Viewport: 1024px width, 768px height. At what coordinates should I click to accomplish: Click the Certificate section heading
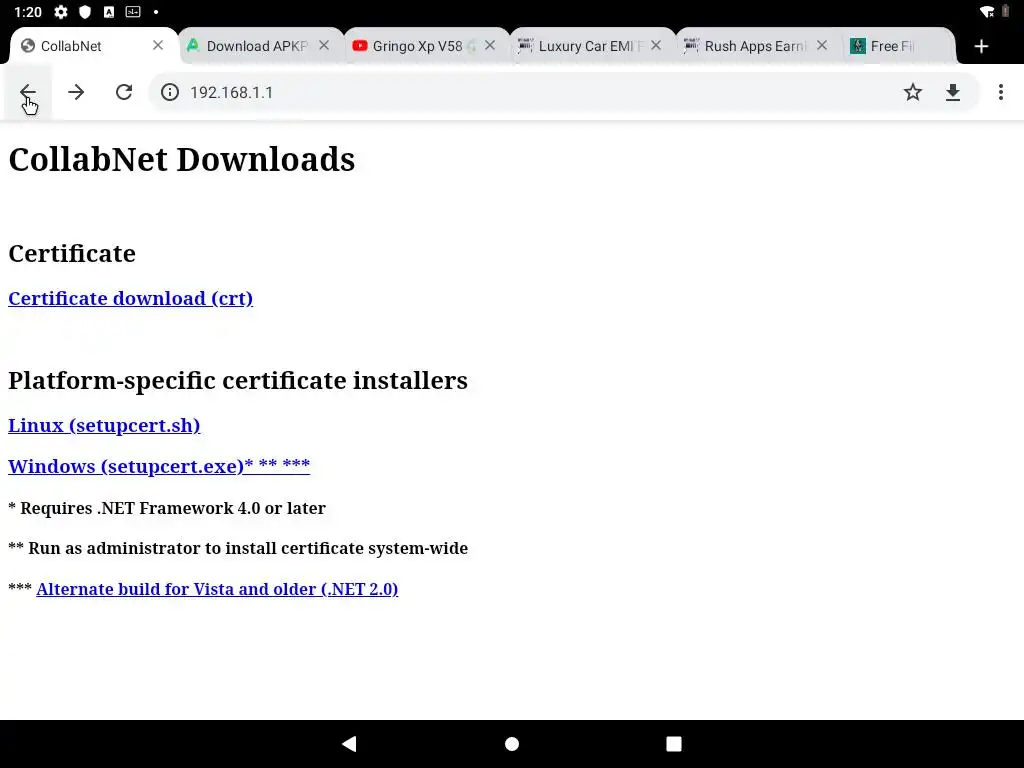click(x=72, y=253)
